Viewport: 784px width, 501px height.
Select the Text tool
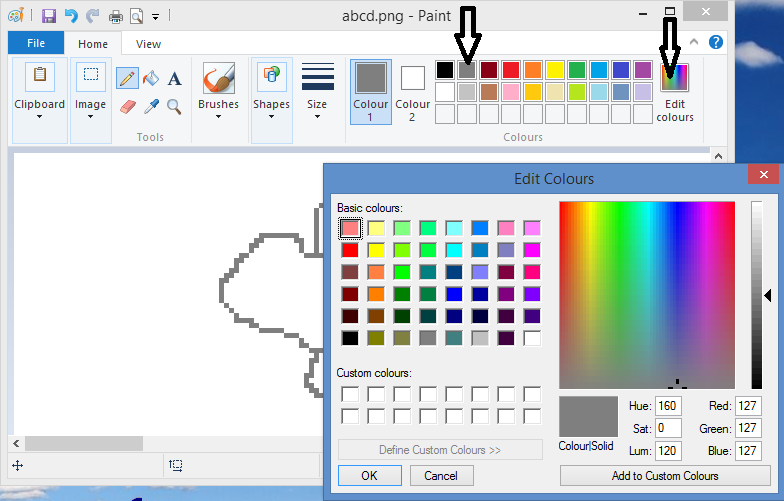pos(174,78)
